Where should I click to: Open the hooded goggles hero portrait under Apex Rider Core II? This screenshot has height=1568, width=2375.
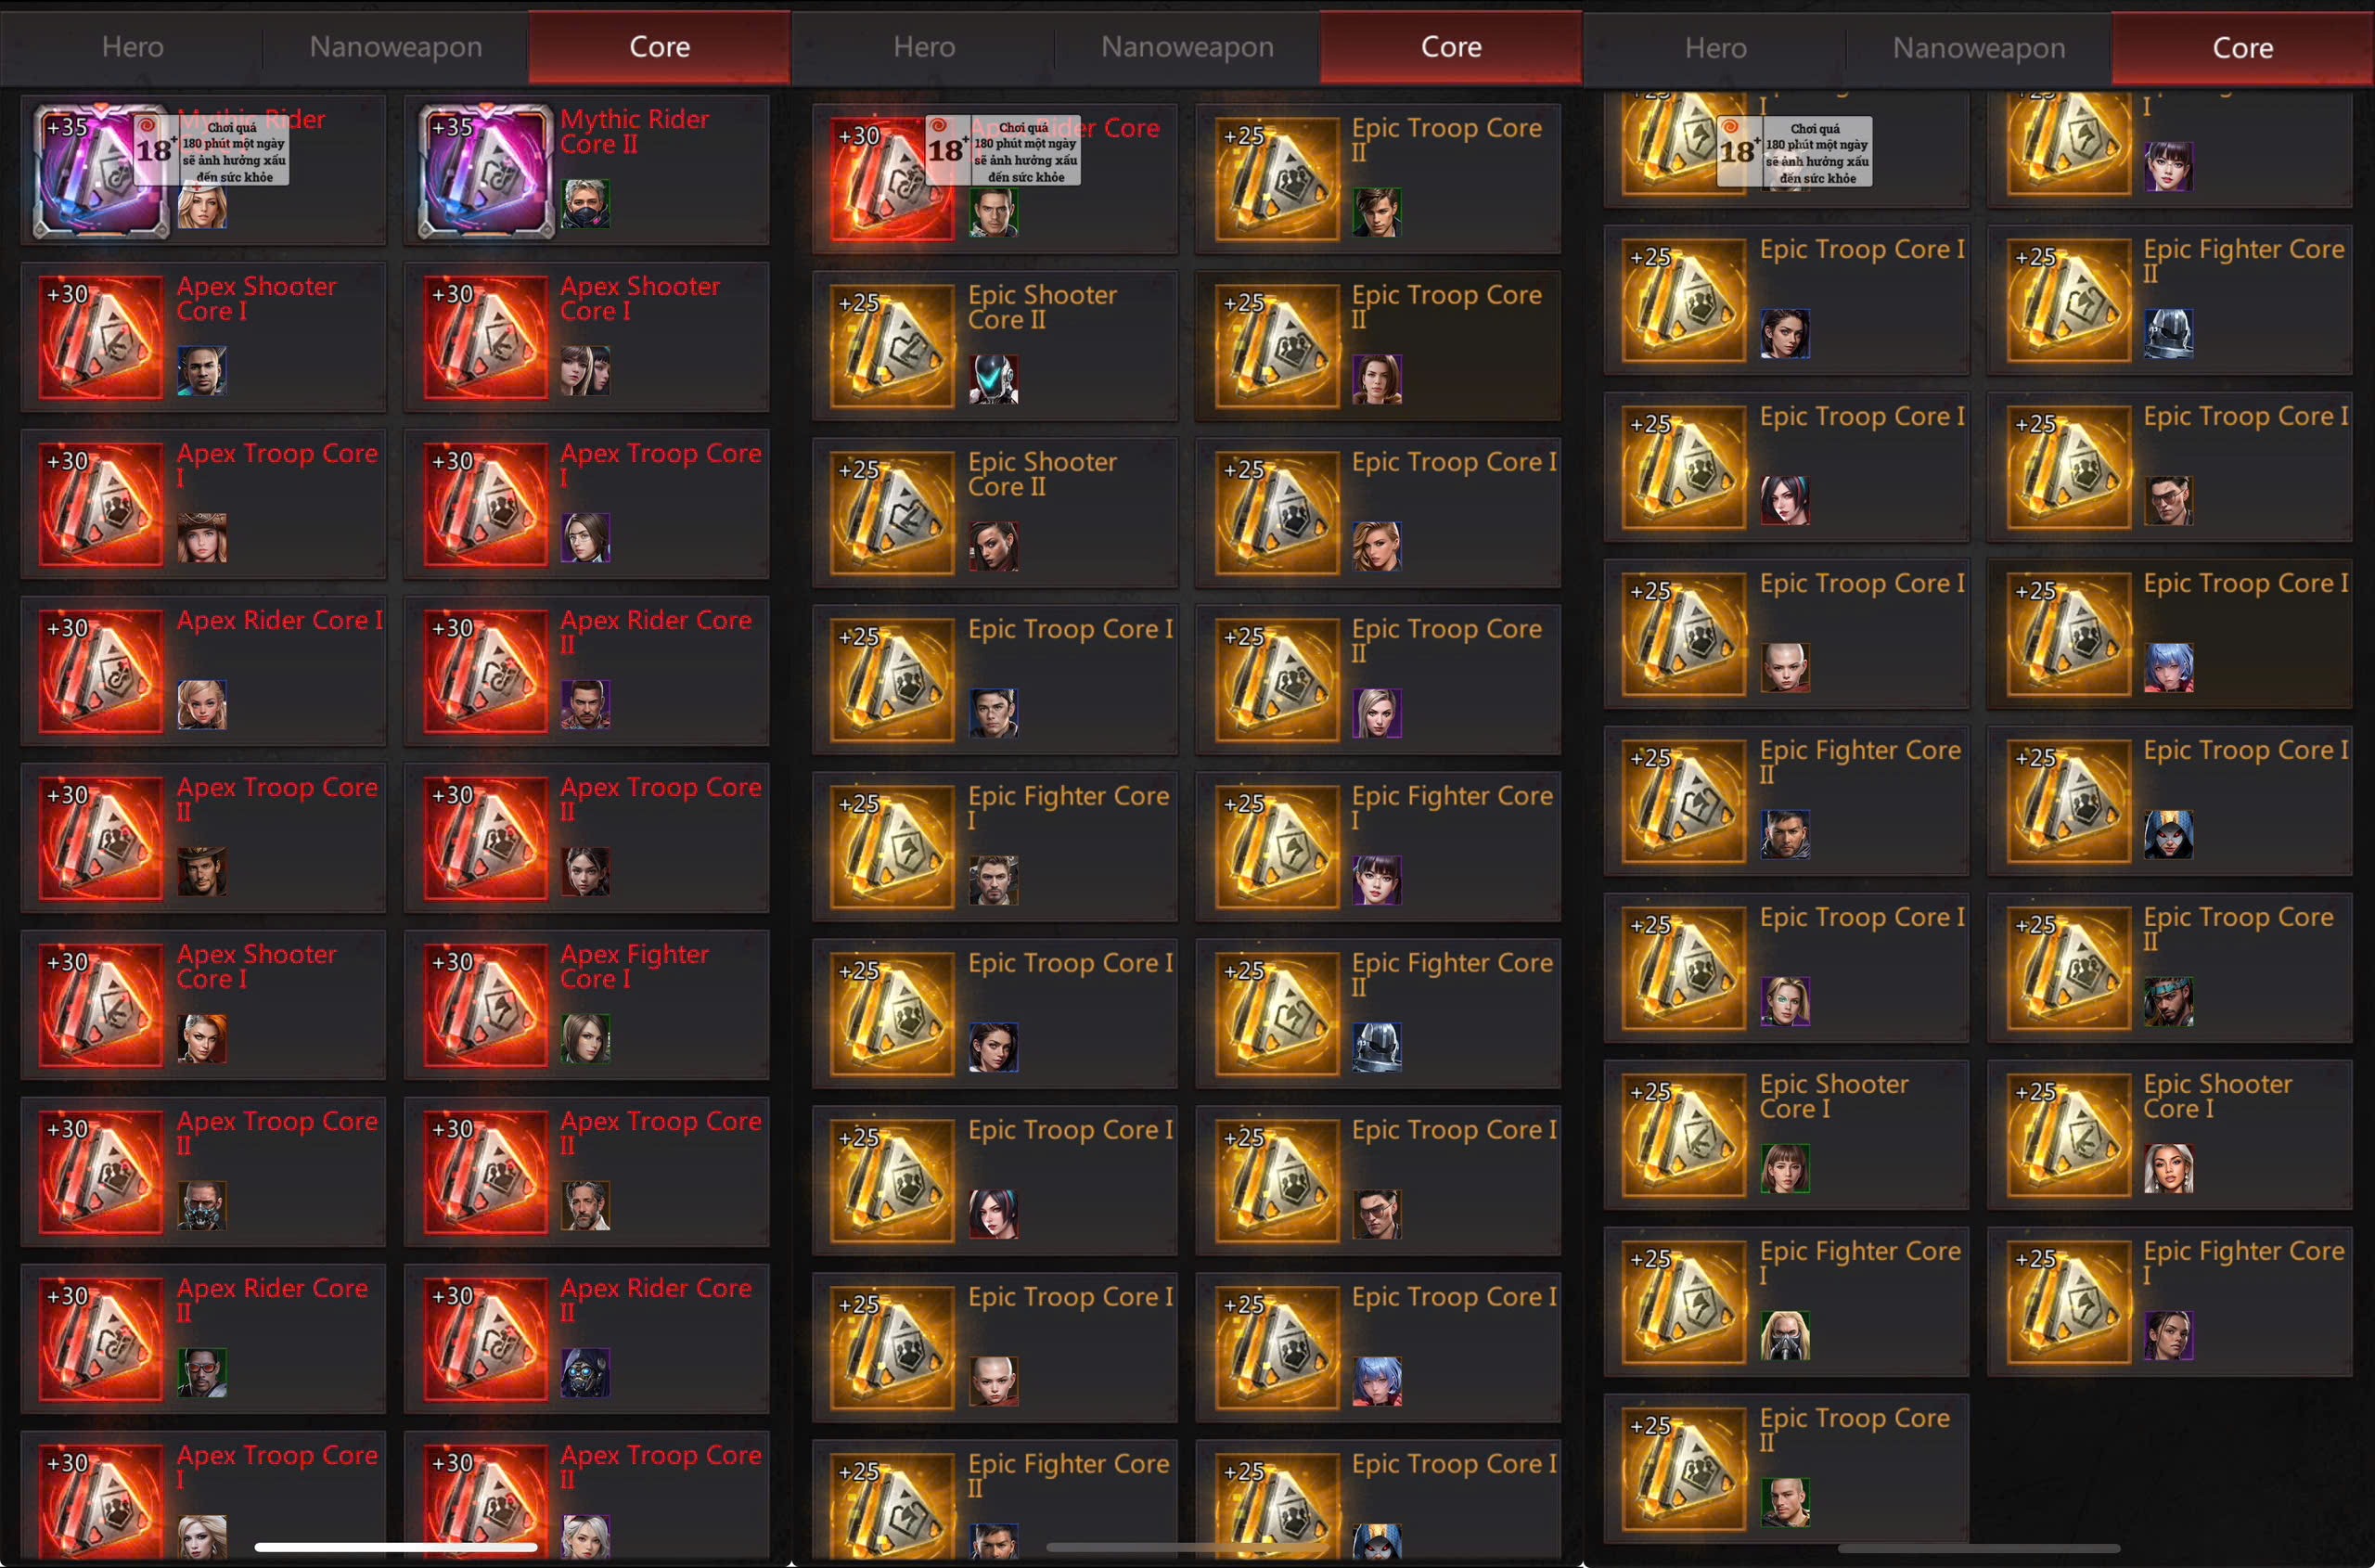(x=585, y=1373)
